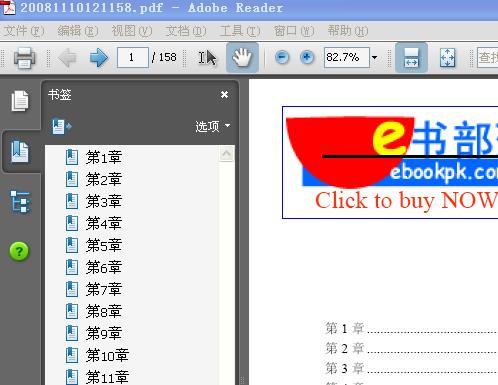Activate the Hand tool
Screen dimensions: 498x385
tap(242, 57)
